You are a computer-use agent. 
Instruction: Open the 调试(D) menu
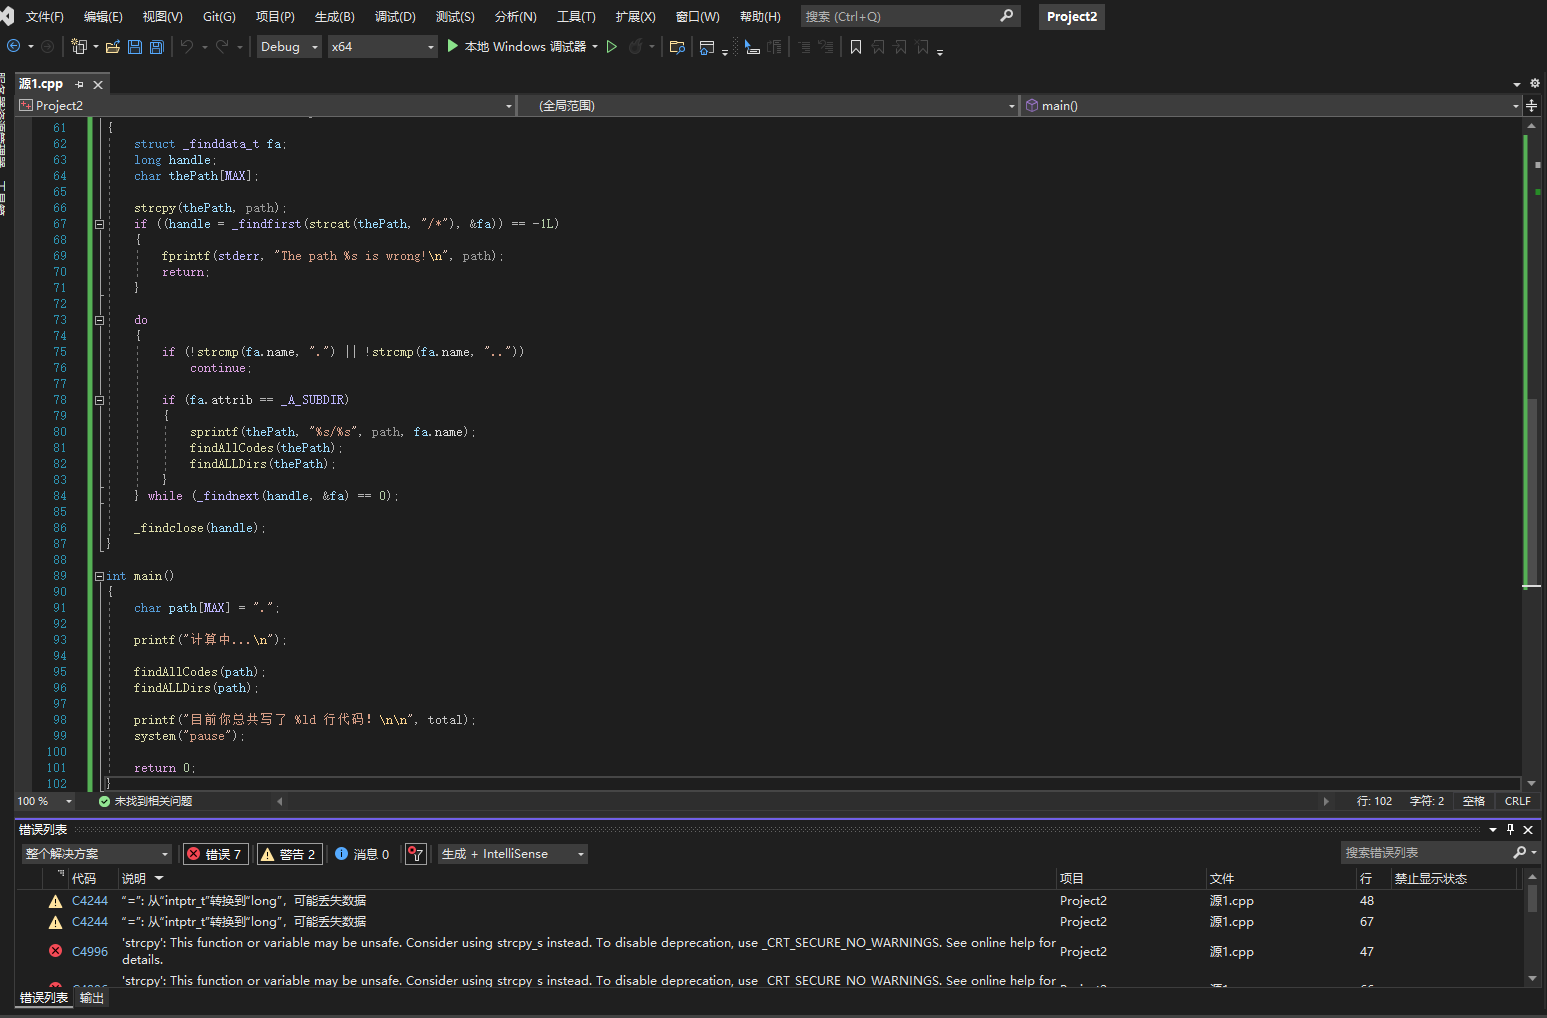tap(395, 16)
